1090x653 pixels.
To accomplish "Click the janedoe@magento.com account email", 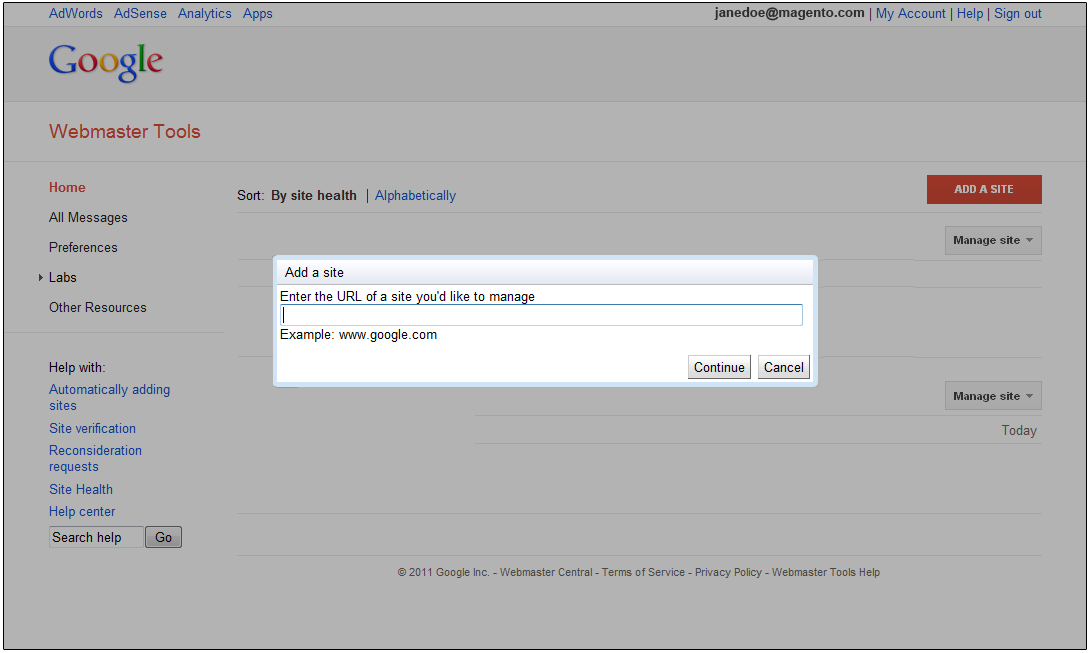I will [x=790, y=13].
